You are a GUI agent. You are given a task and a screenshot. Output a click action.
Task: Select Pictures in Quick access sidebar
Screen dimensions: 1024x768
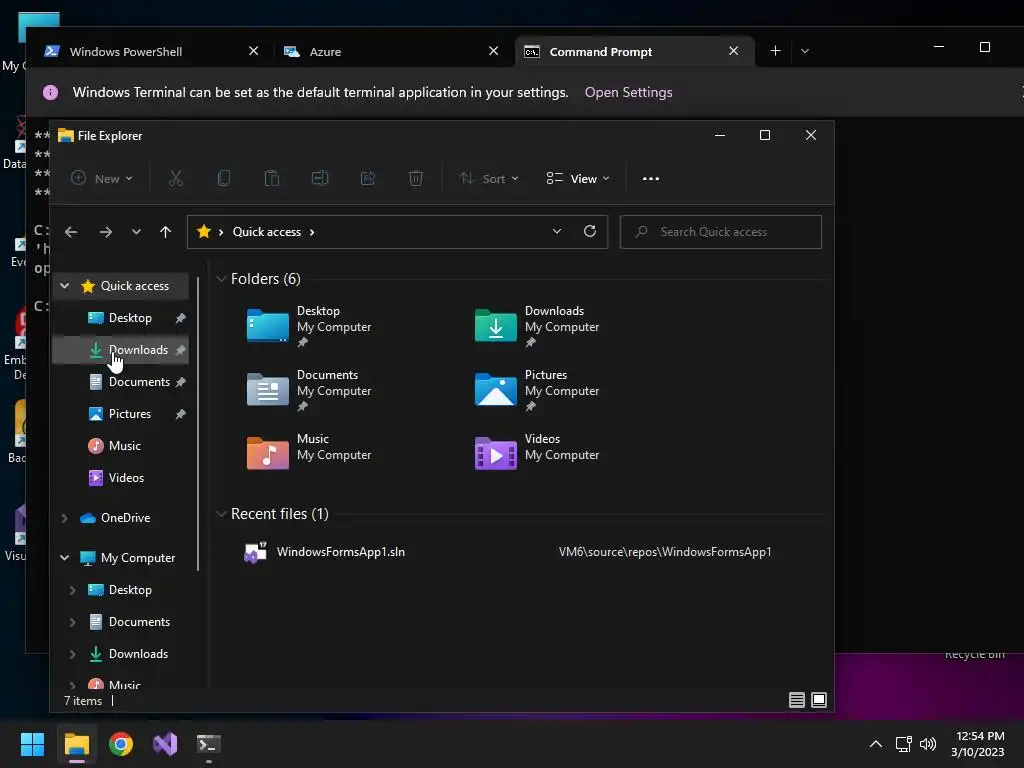(120, 414)
